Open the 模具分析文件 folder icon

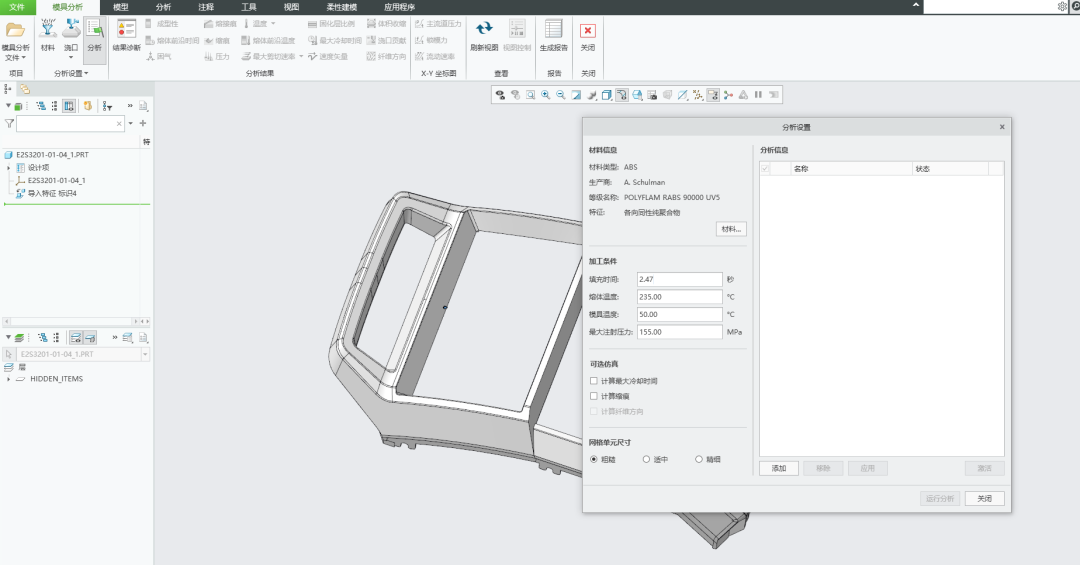(15, 30)
